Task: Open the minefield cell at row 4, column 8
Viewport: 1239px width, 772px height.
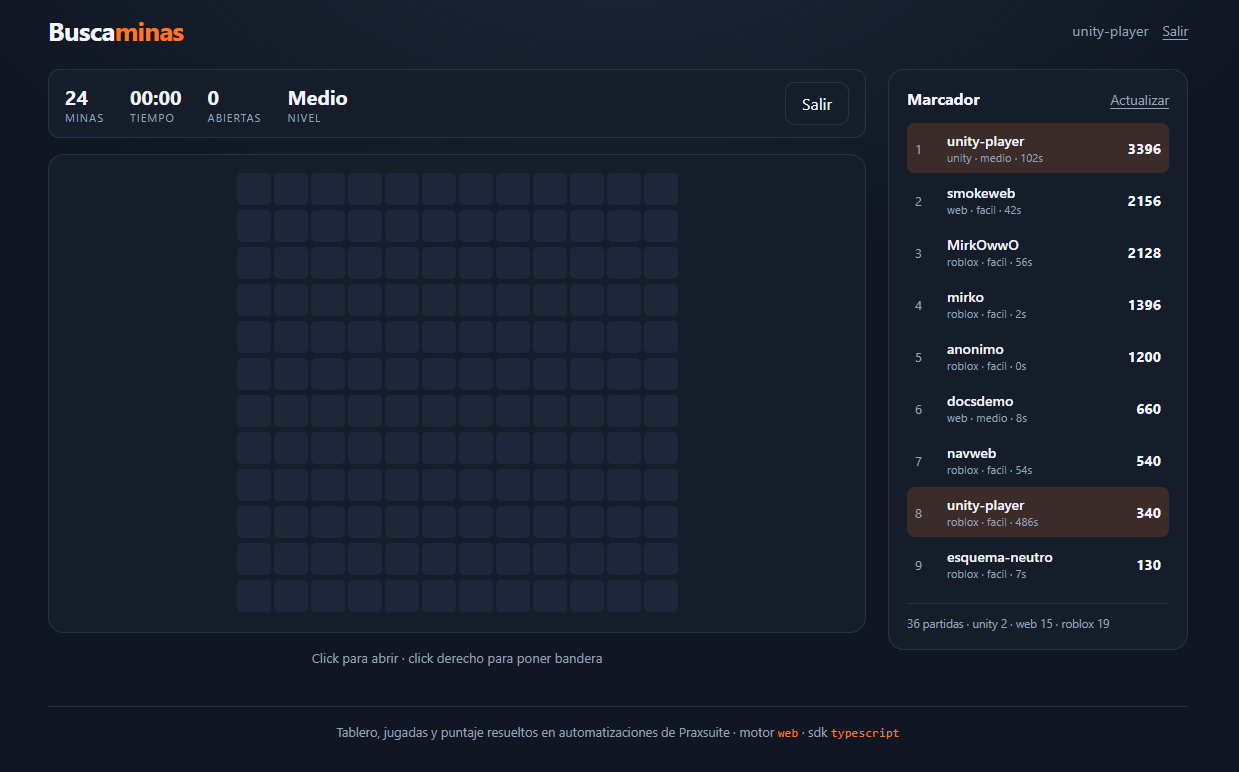Action: (x=513, y=300)
